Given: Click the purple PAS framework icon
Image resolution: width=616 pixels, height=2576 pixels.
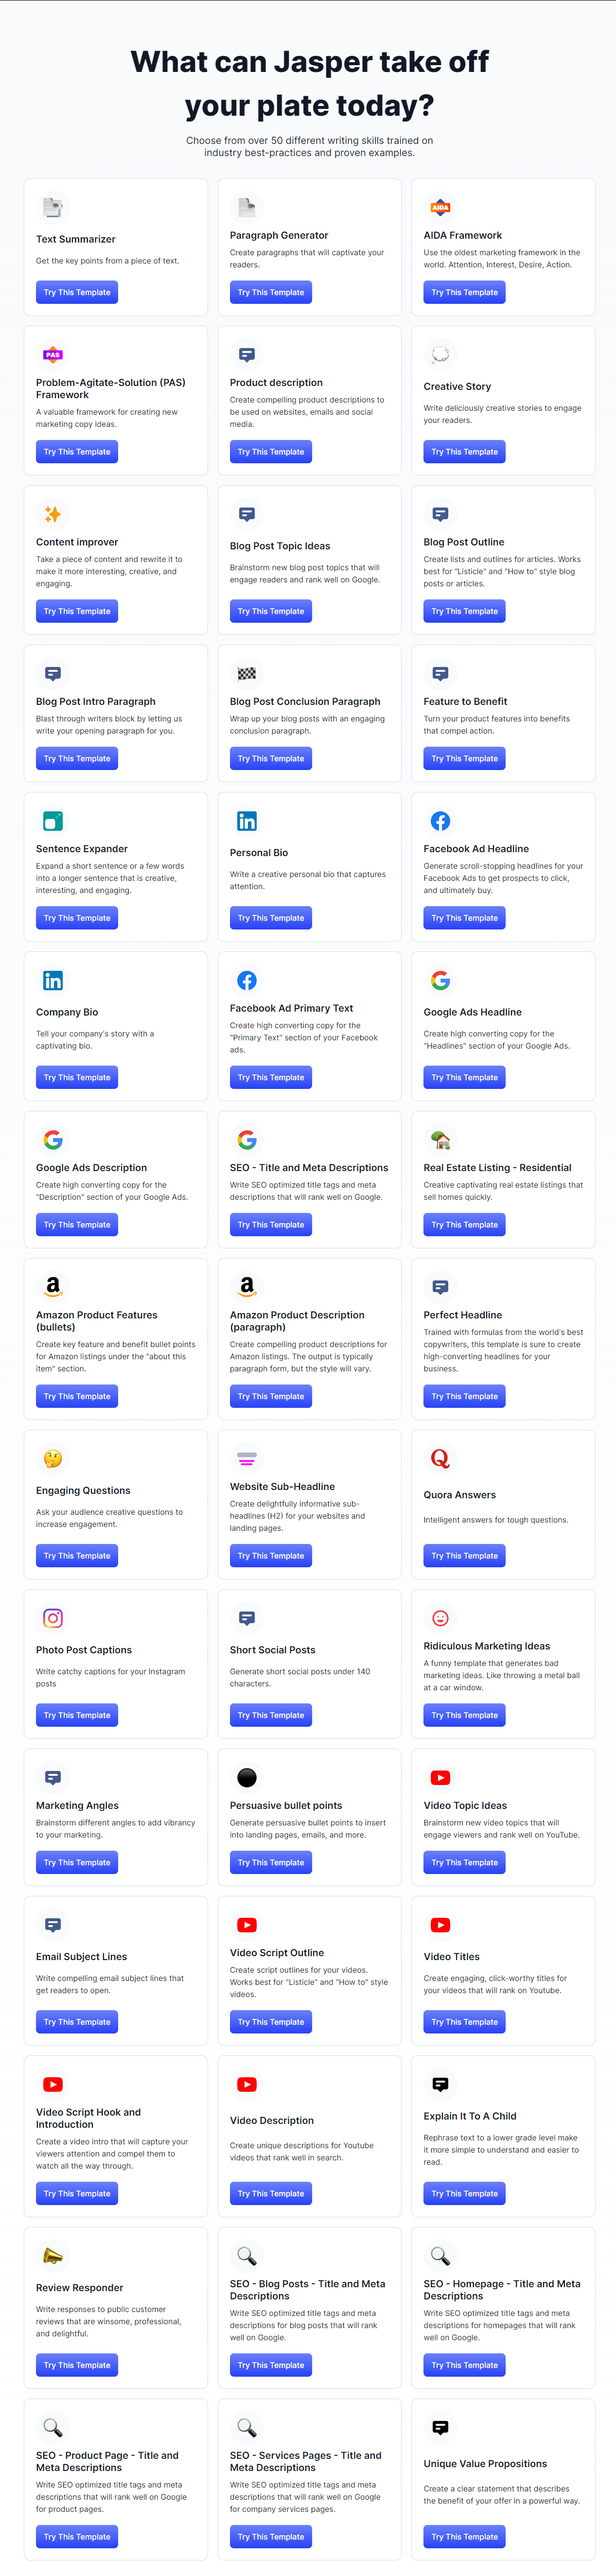Looking at the screenshot, I should [53, 355].
